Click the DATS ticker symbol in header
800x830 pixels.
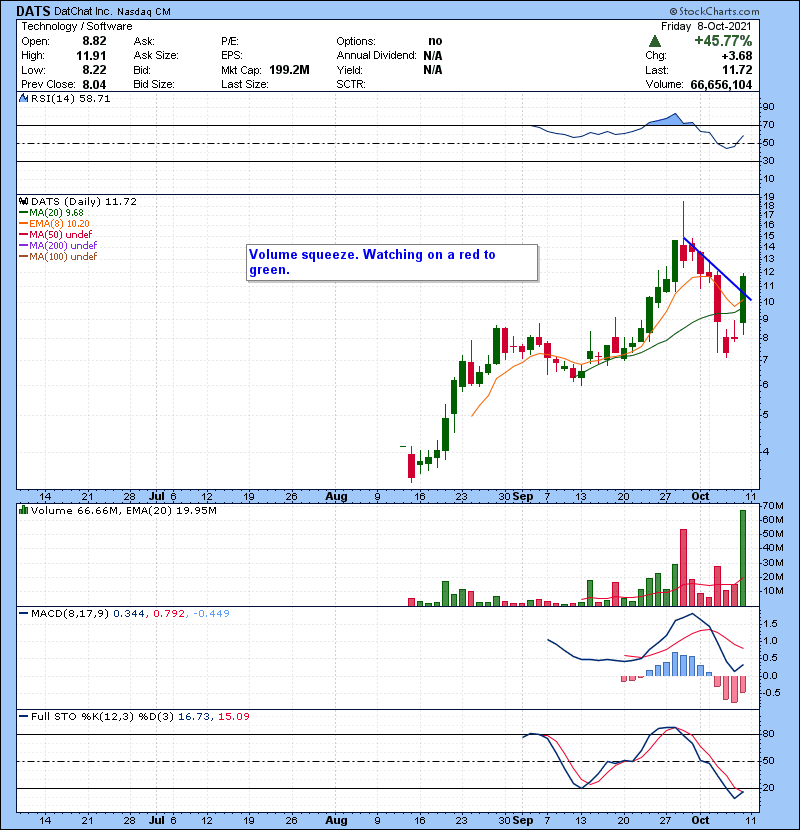(x=33, y=11)
